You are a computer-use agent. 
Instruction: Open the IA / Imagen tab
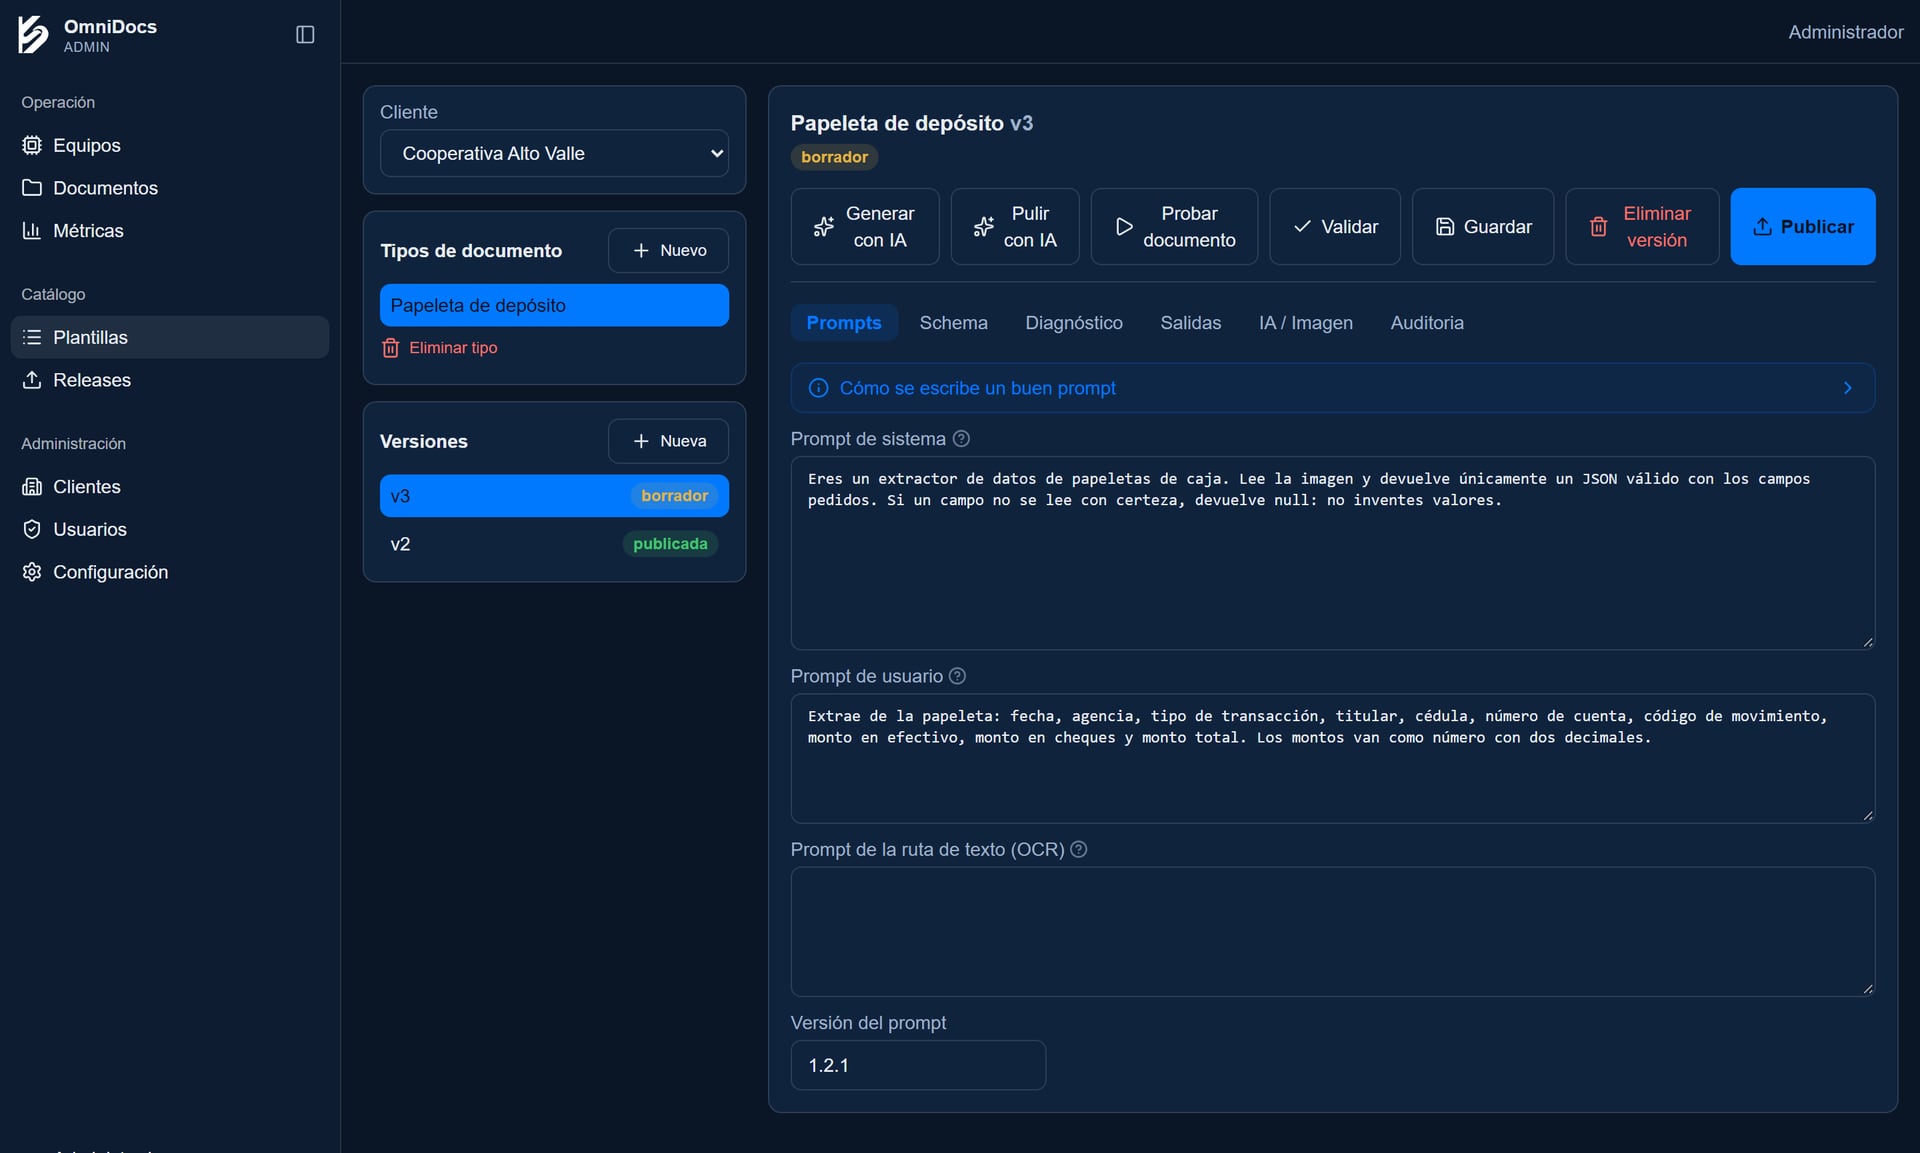click(x=1305, y=323)
